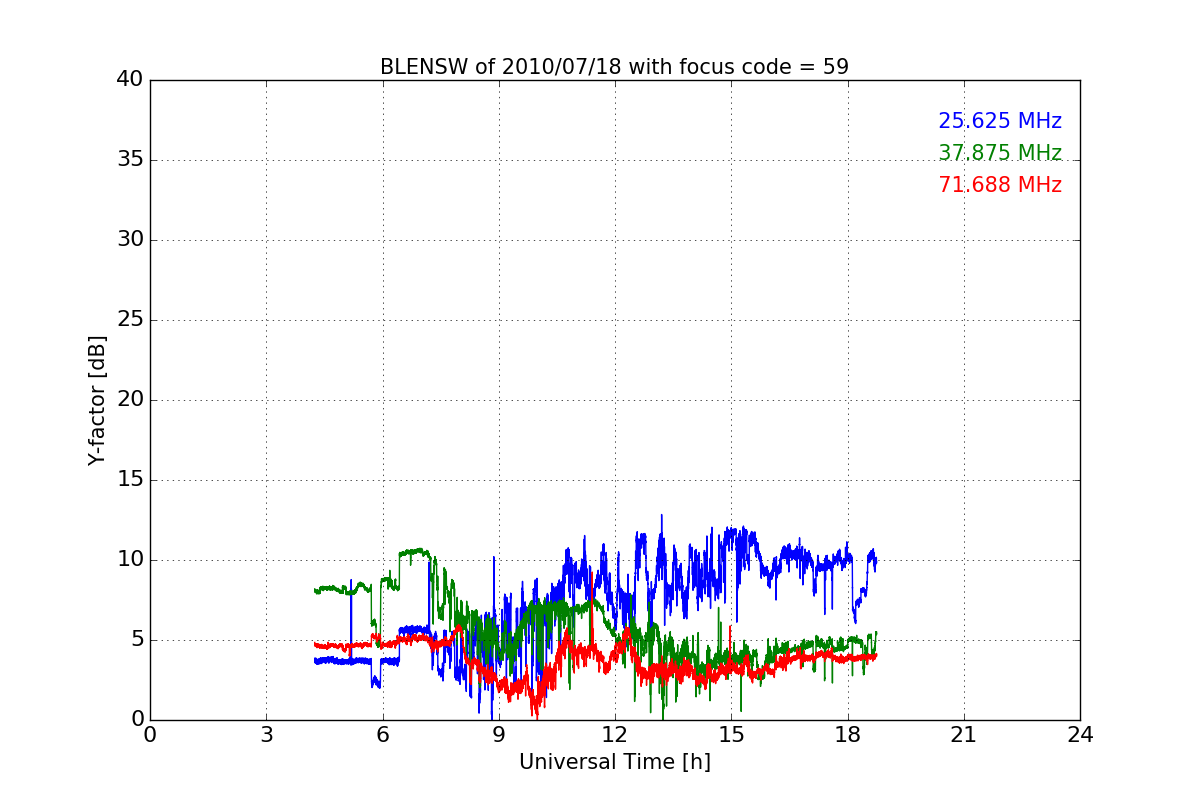Click the x-axis tick label 12
Viewport: 1200px width, 800px height.
pos(615,735)
